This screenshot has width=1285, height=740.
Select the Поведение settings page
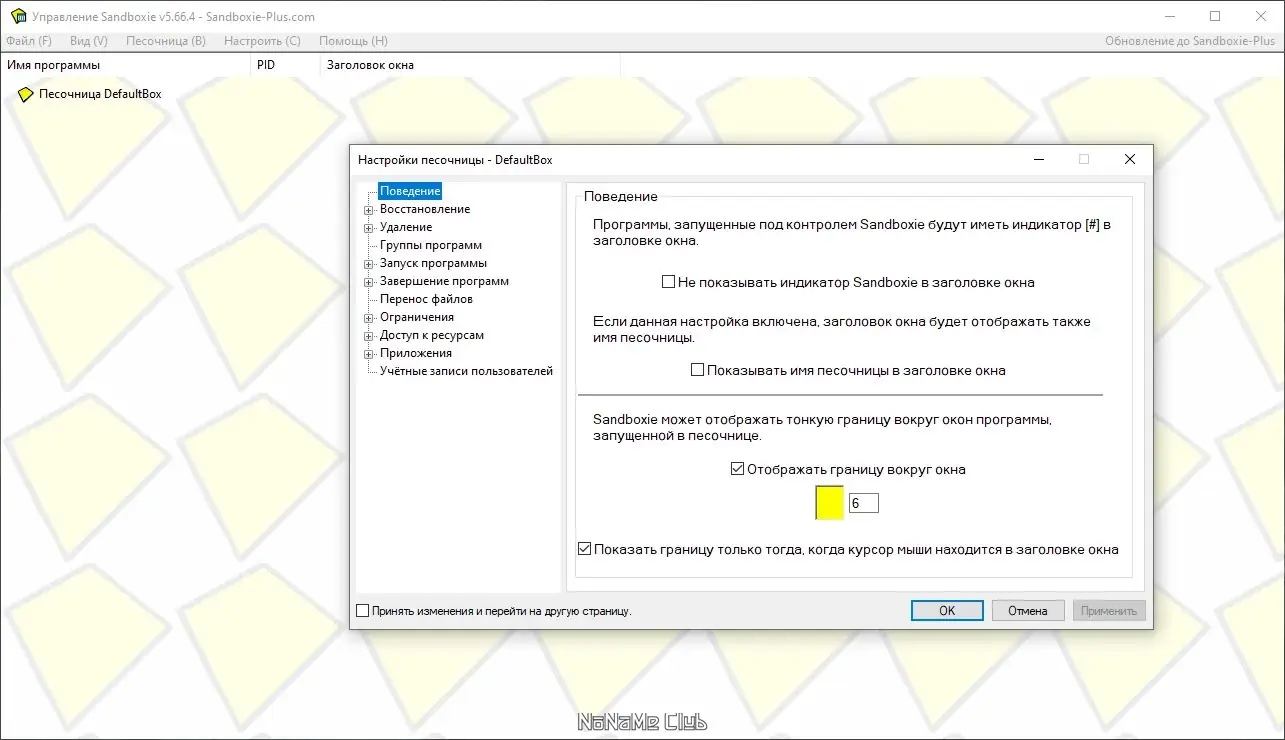(x=410, y=191)
